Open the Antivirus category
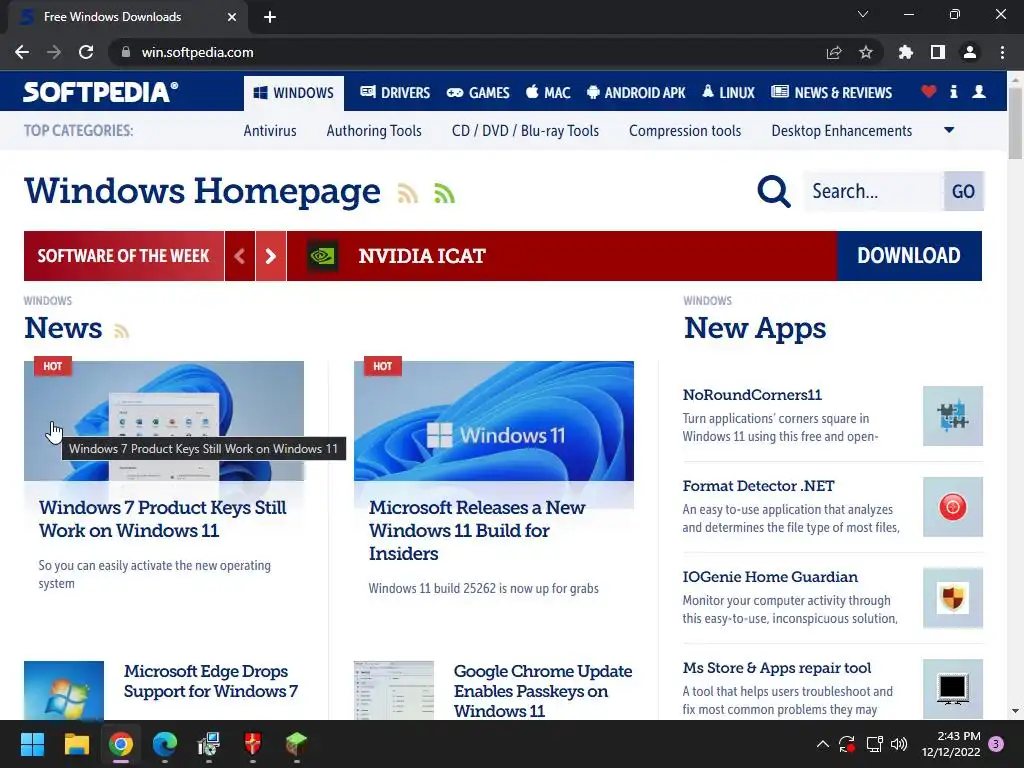The height and width of the screenshot is (768, 1024). (270, 131)
